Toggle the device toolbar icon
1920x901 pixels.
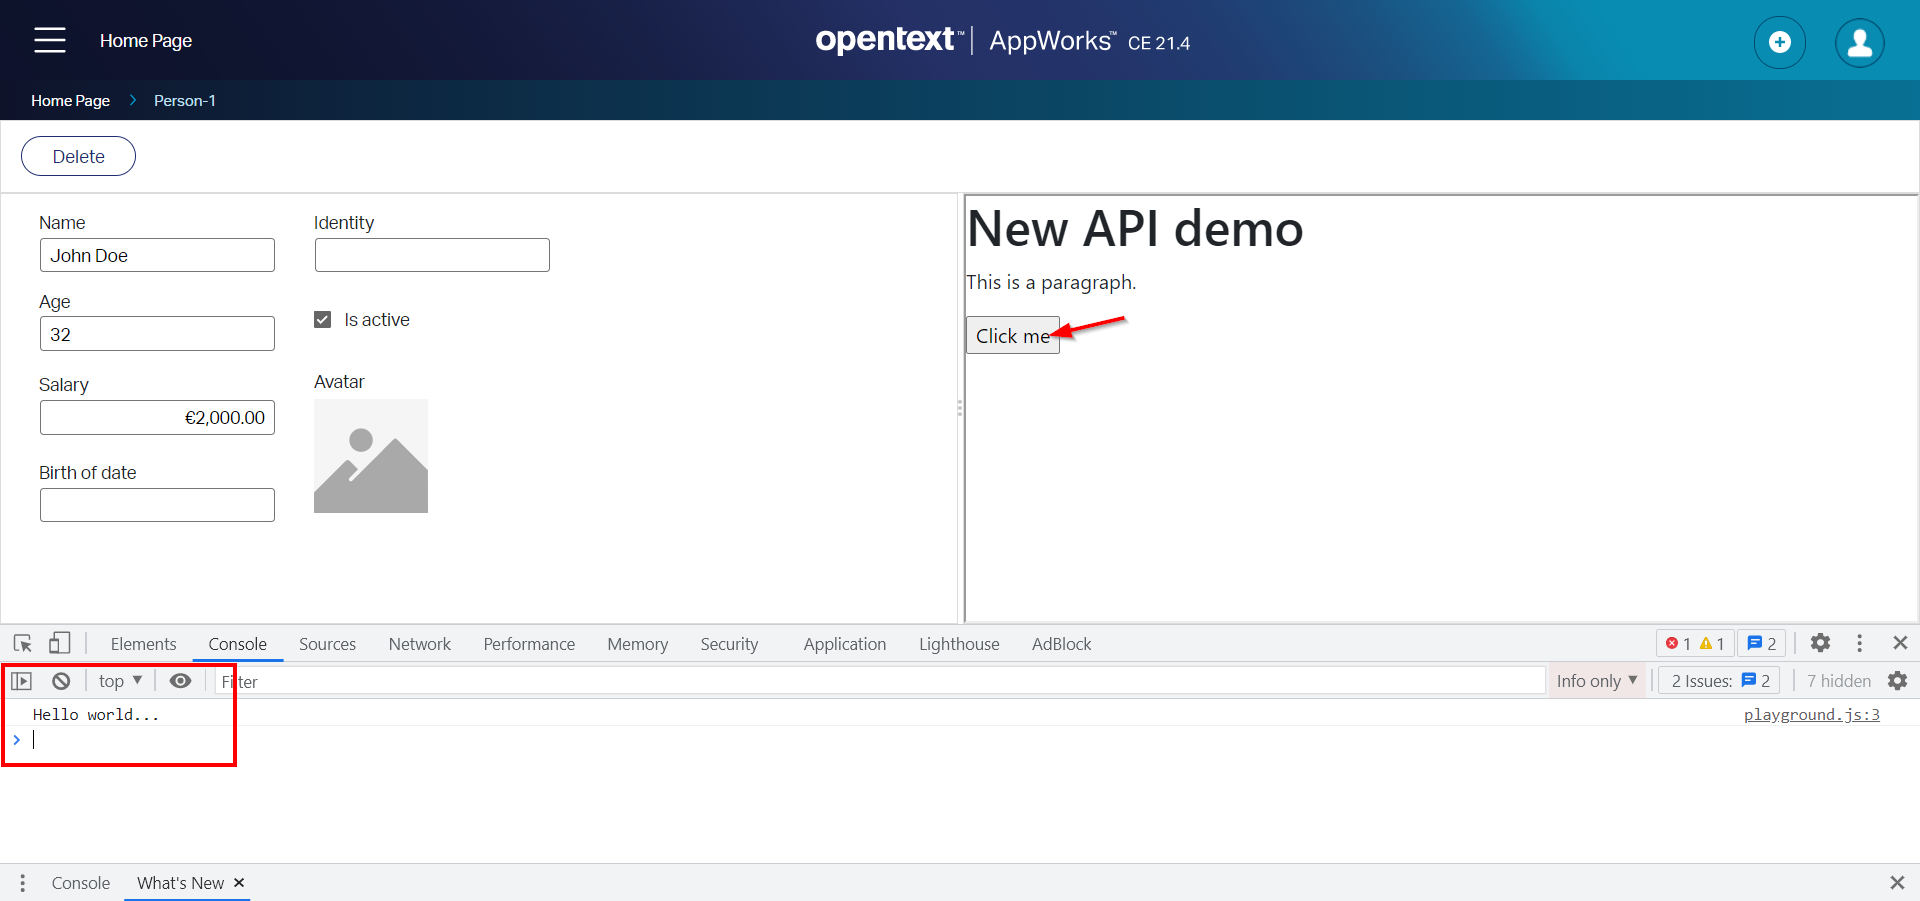[60, 643]
